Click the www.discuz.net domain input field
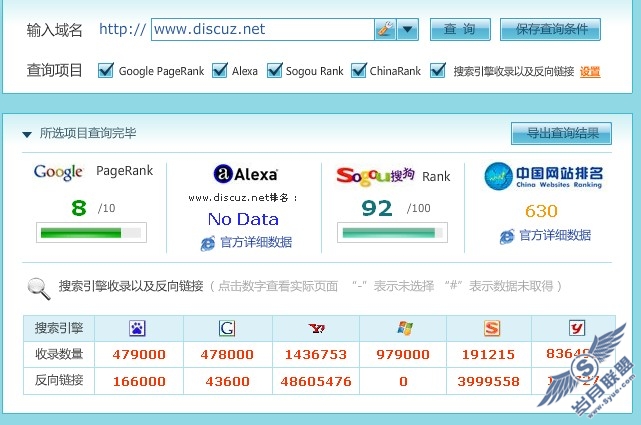 point(263,29)
